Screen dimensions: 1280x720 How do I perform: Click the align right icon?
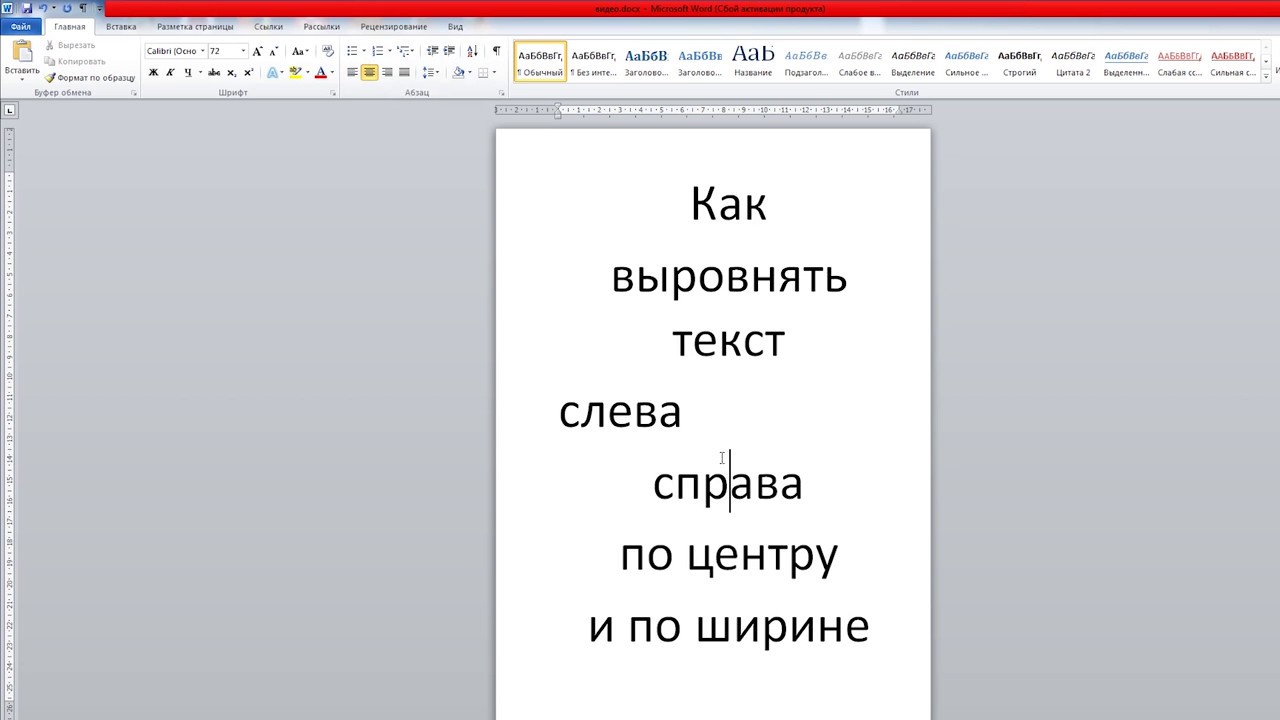[387, 72]
